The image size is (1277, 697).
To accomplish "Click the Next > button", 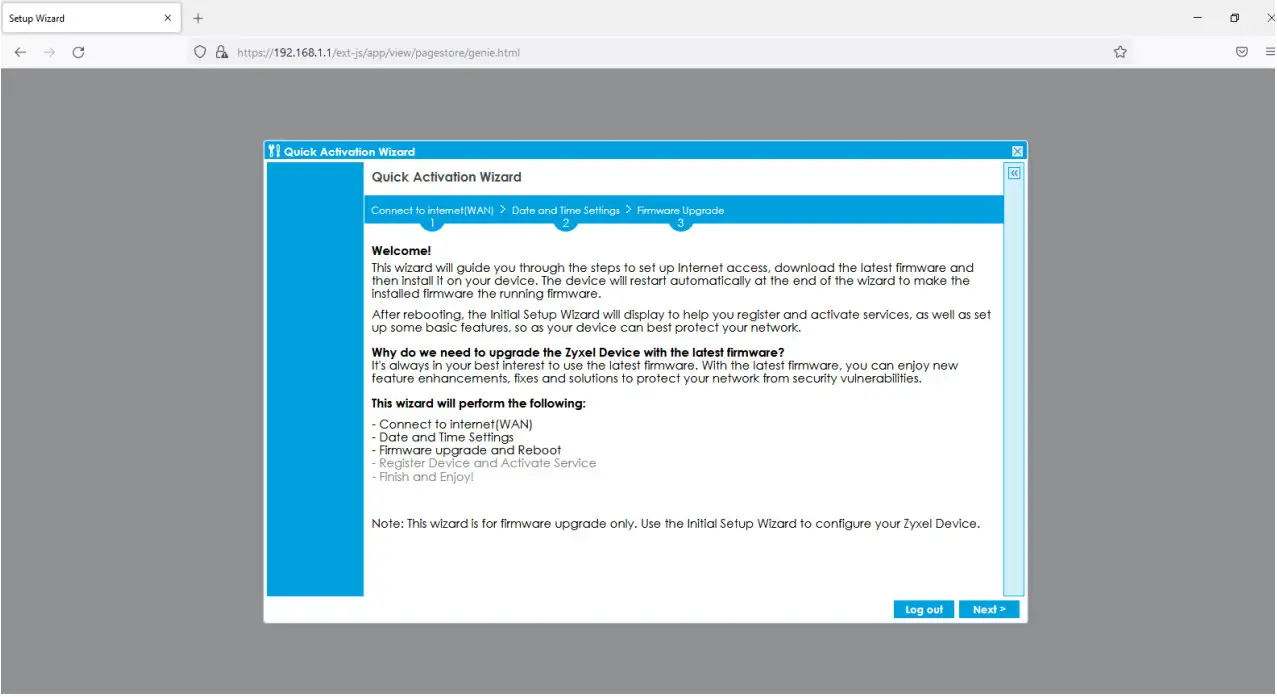I will tap(989, 610).
